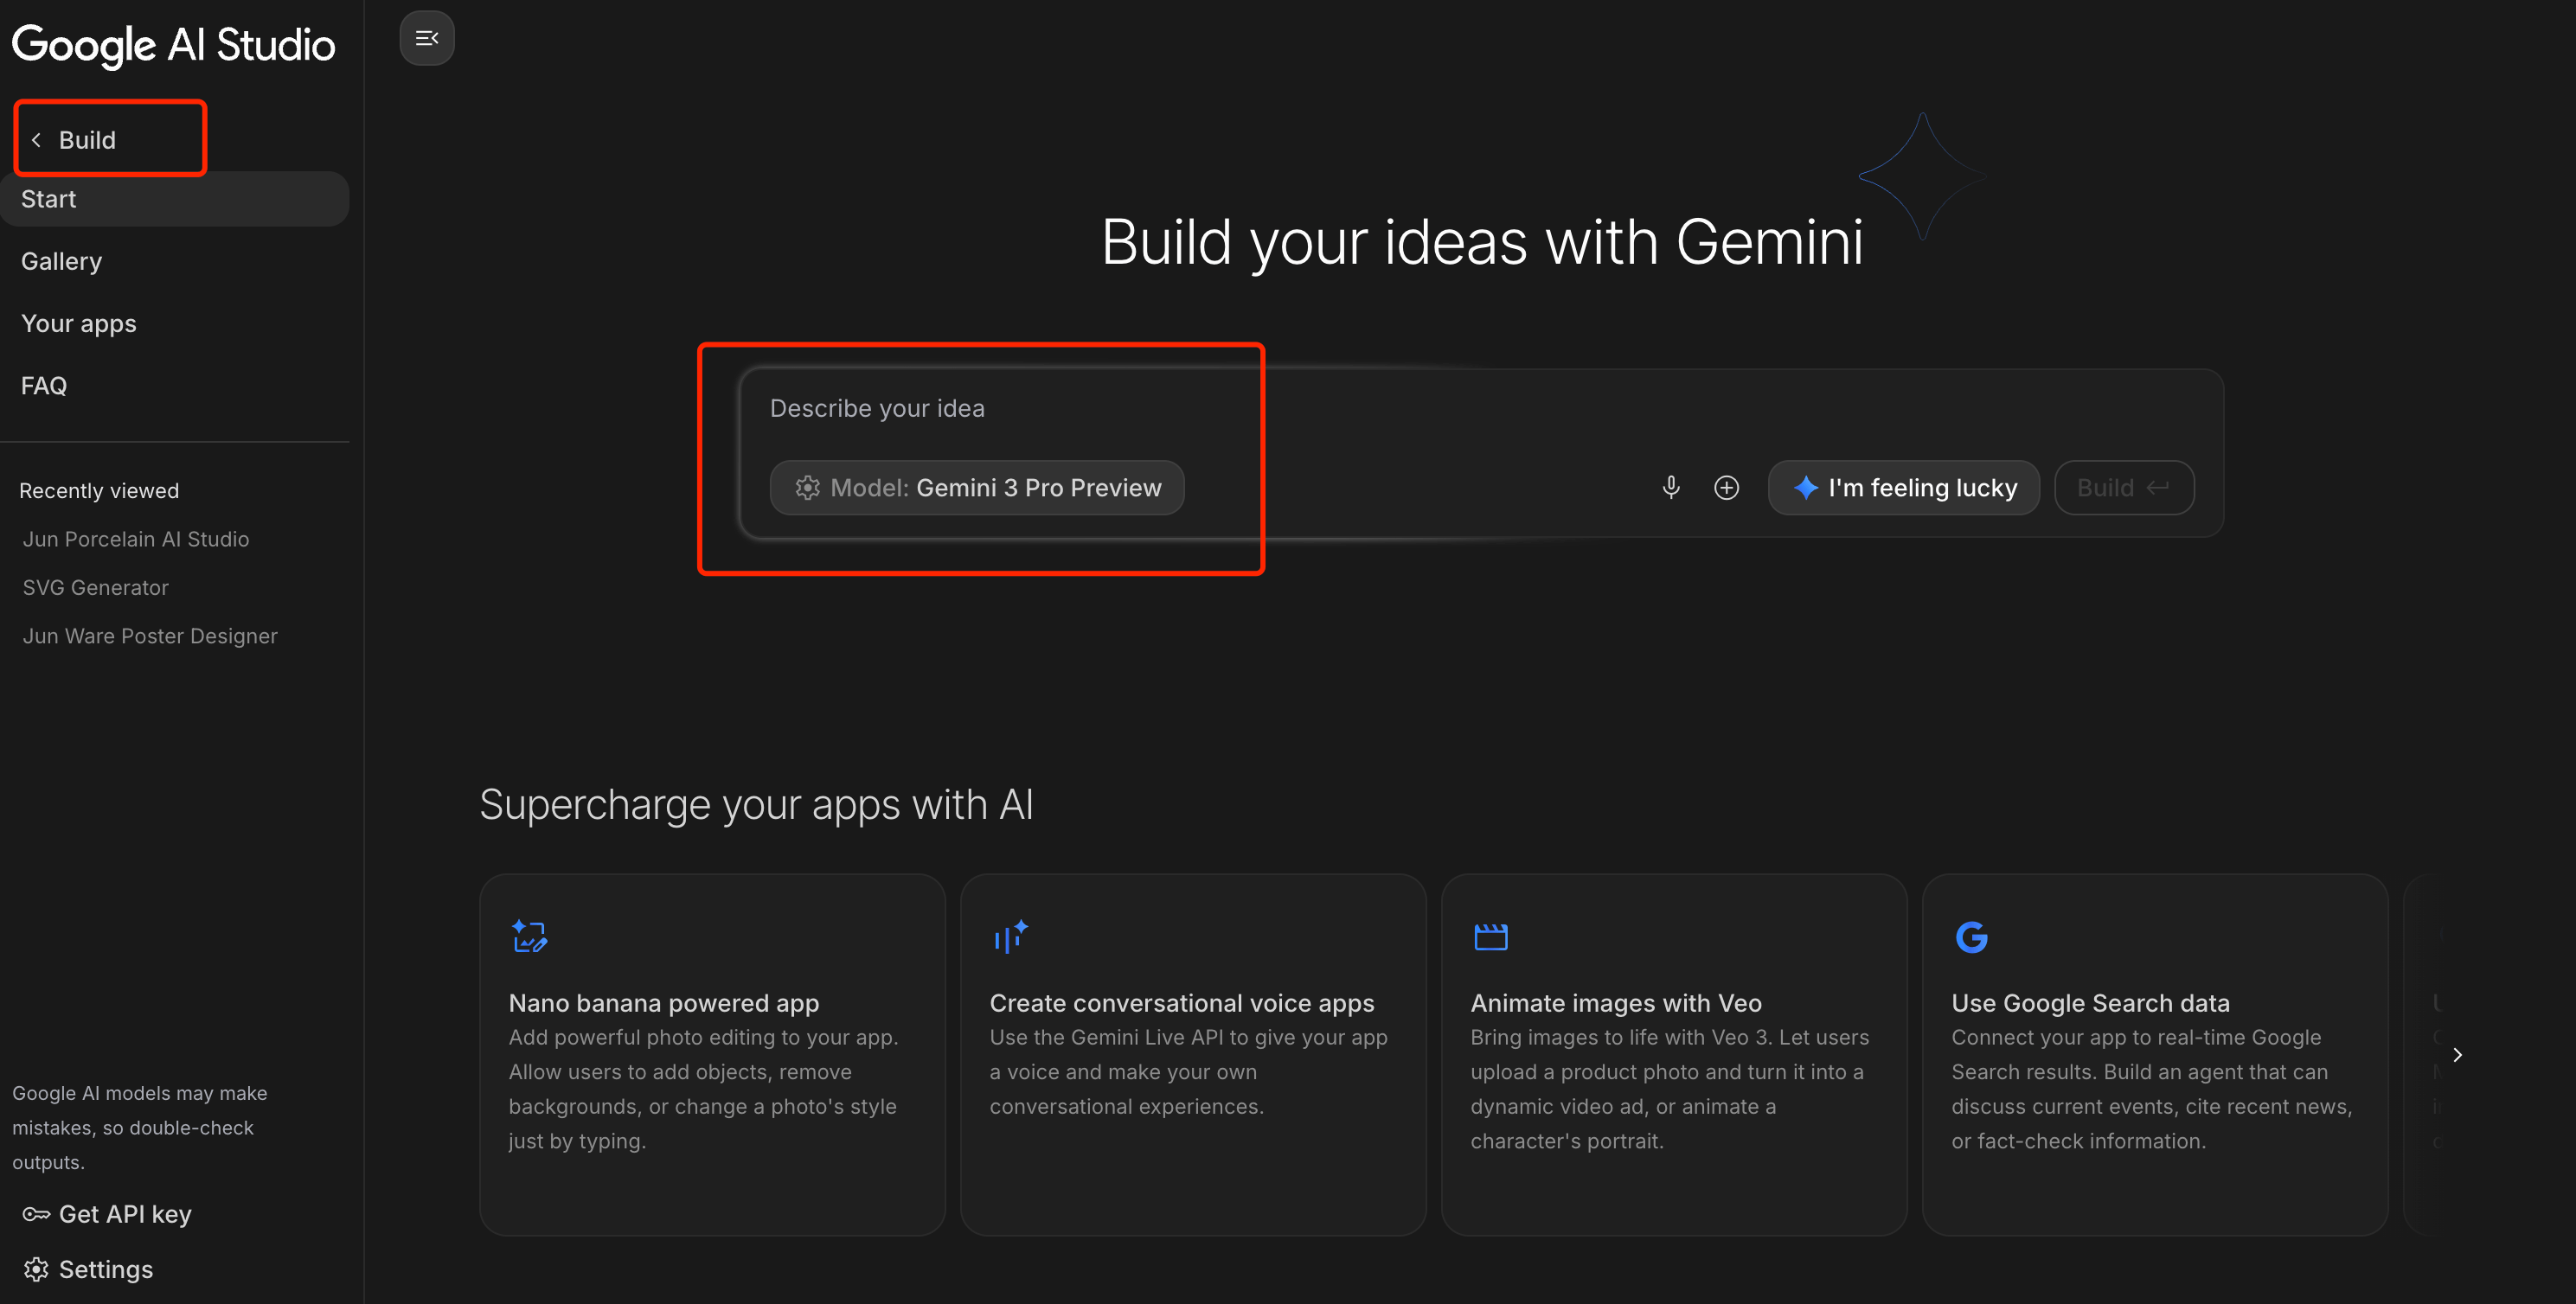
Task: Click the Nano banana card icon
Action: [x=529, y=936]
